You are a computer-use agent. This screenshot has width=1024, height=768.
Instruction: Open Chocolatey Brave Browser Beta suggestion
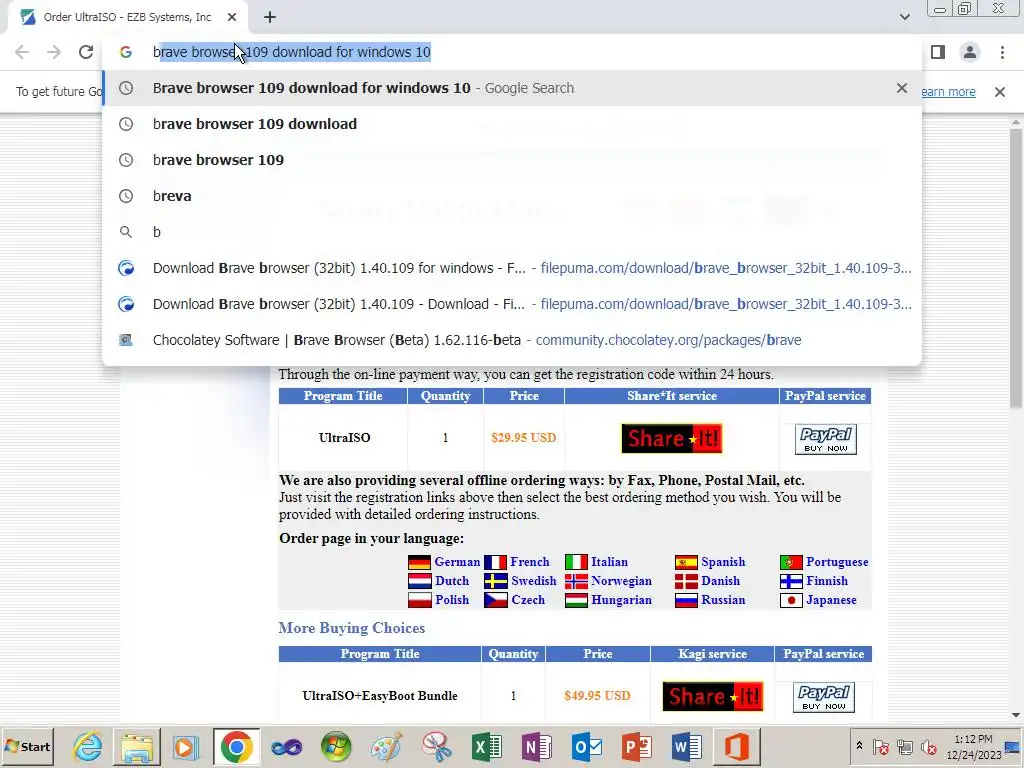pyautogui.click(x=512, y=340)
